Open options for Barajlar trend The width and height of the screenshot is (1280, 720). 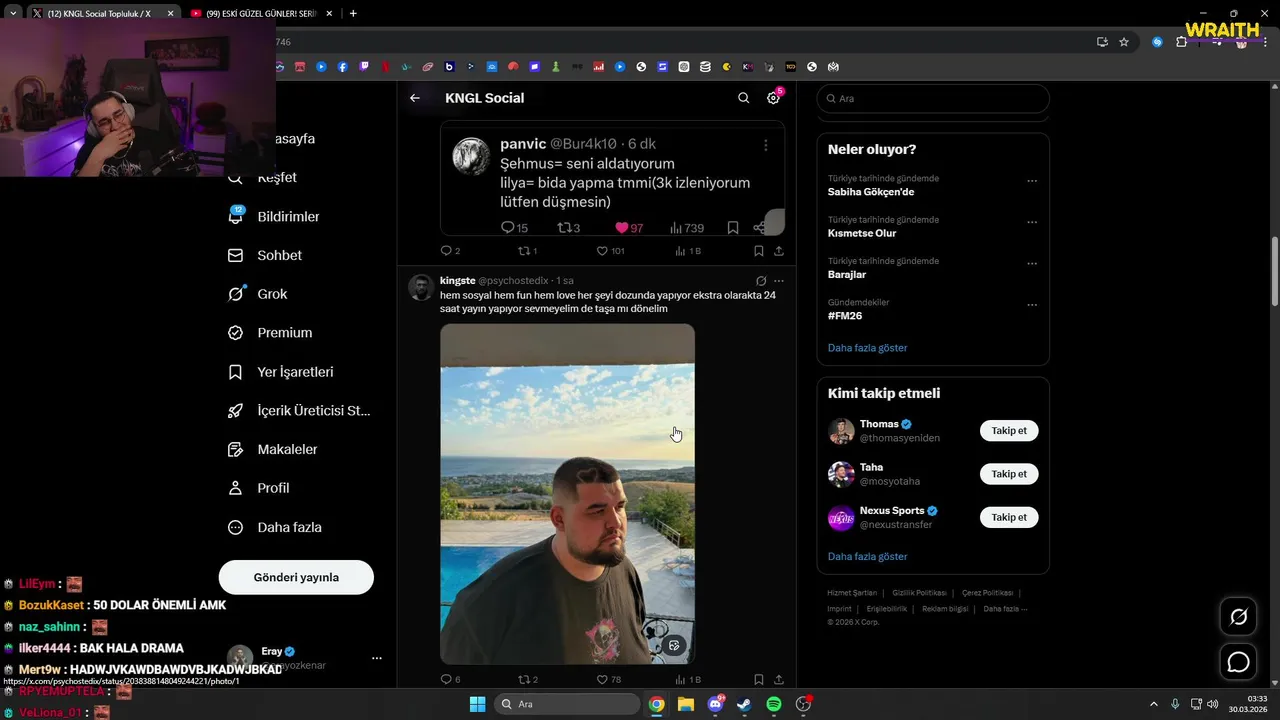pyautogui.click(x=1032, y=263)
